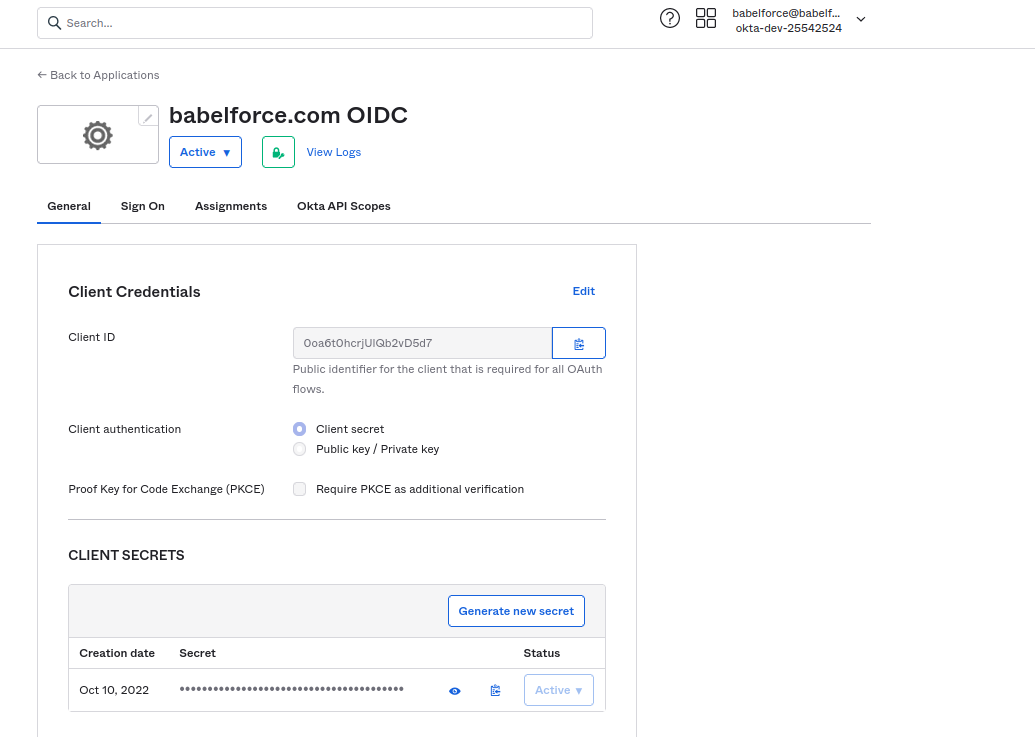Open the Assignments tab

point(231,207)
